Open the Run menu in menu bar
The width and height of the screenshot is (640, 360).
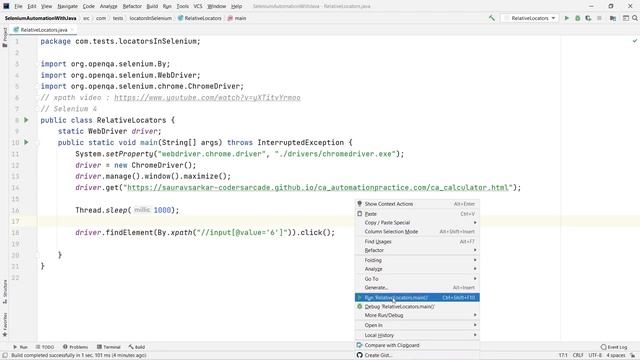tap(167, 6)
